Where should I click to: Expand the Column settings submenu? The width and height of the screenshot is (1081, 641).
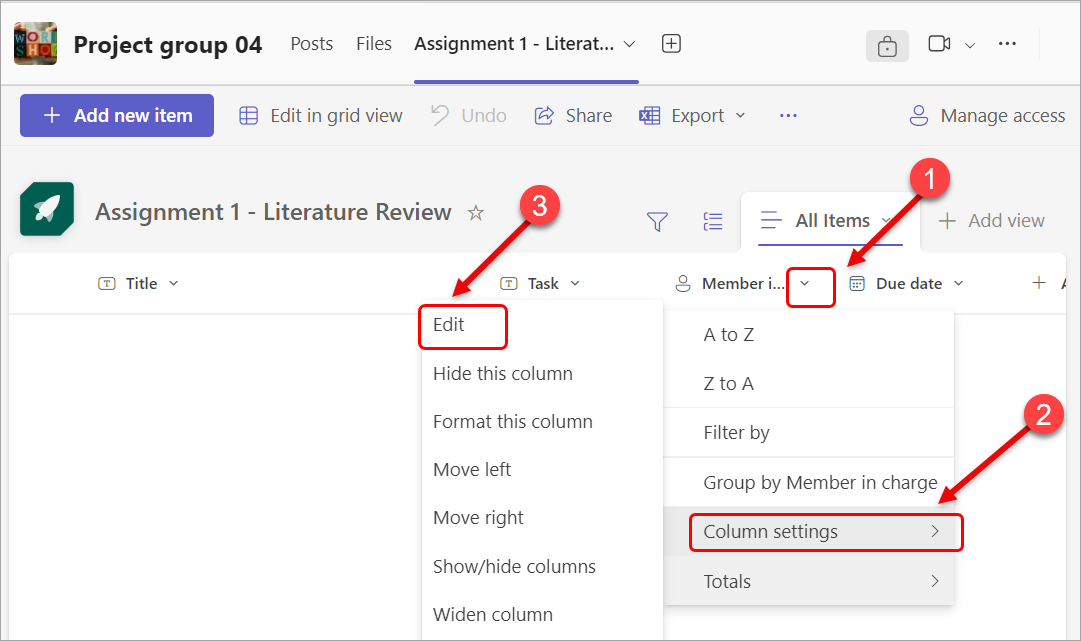coord(824,531)
